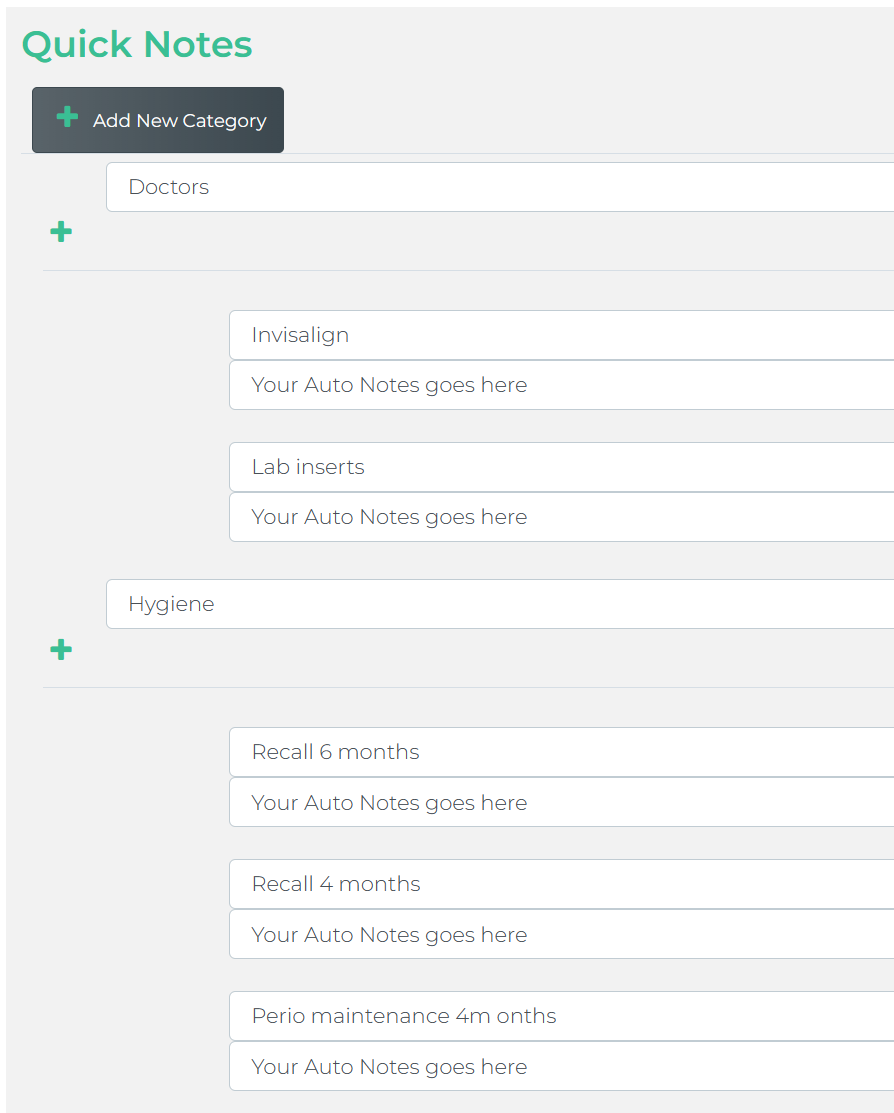
Task: Click the Doctors category name field
Action: tap(400, 186)
